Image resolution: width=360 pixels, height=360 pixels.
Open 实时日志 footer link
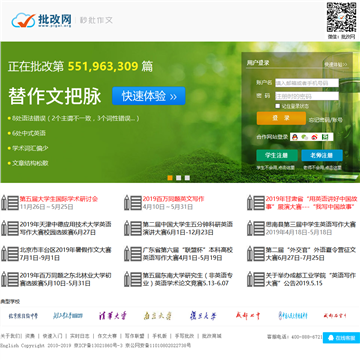pos(80,336)
